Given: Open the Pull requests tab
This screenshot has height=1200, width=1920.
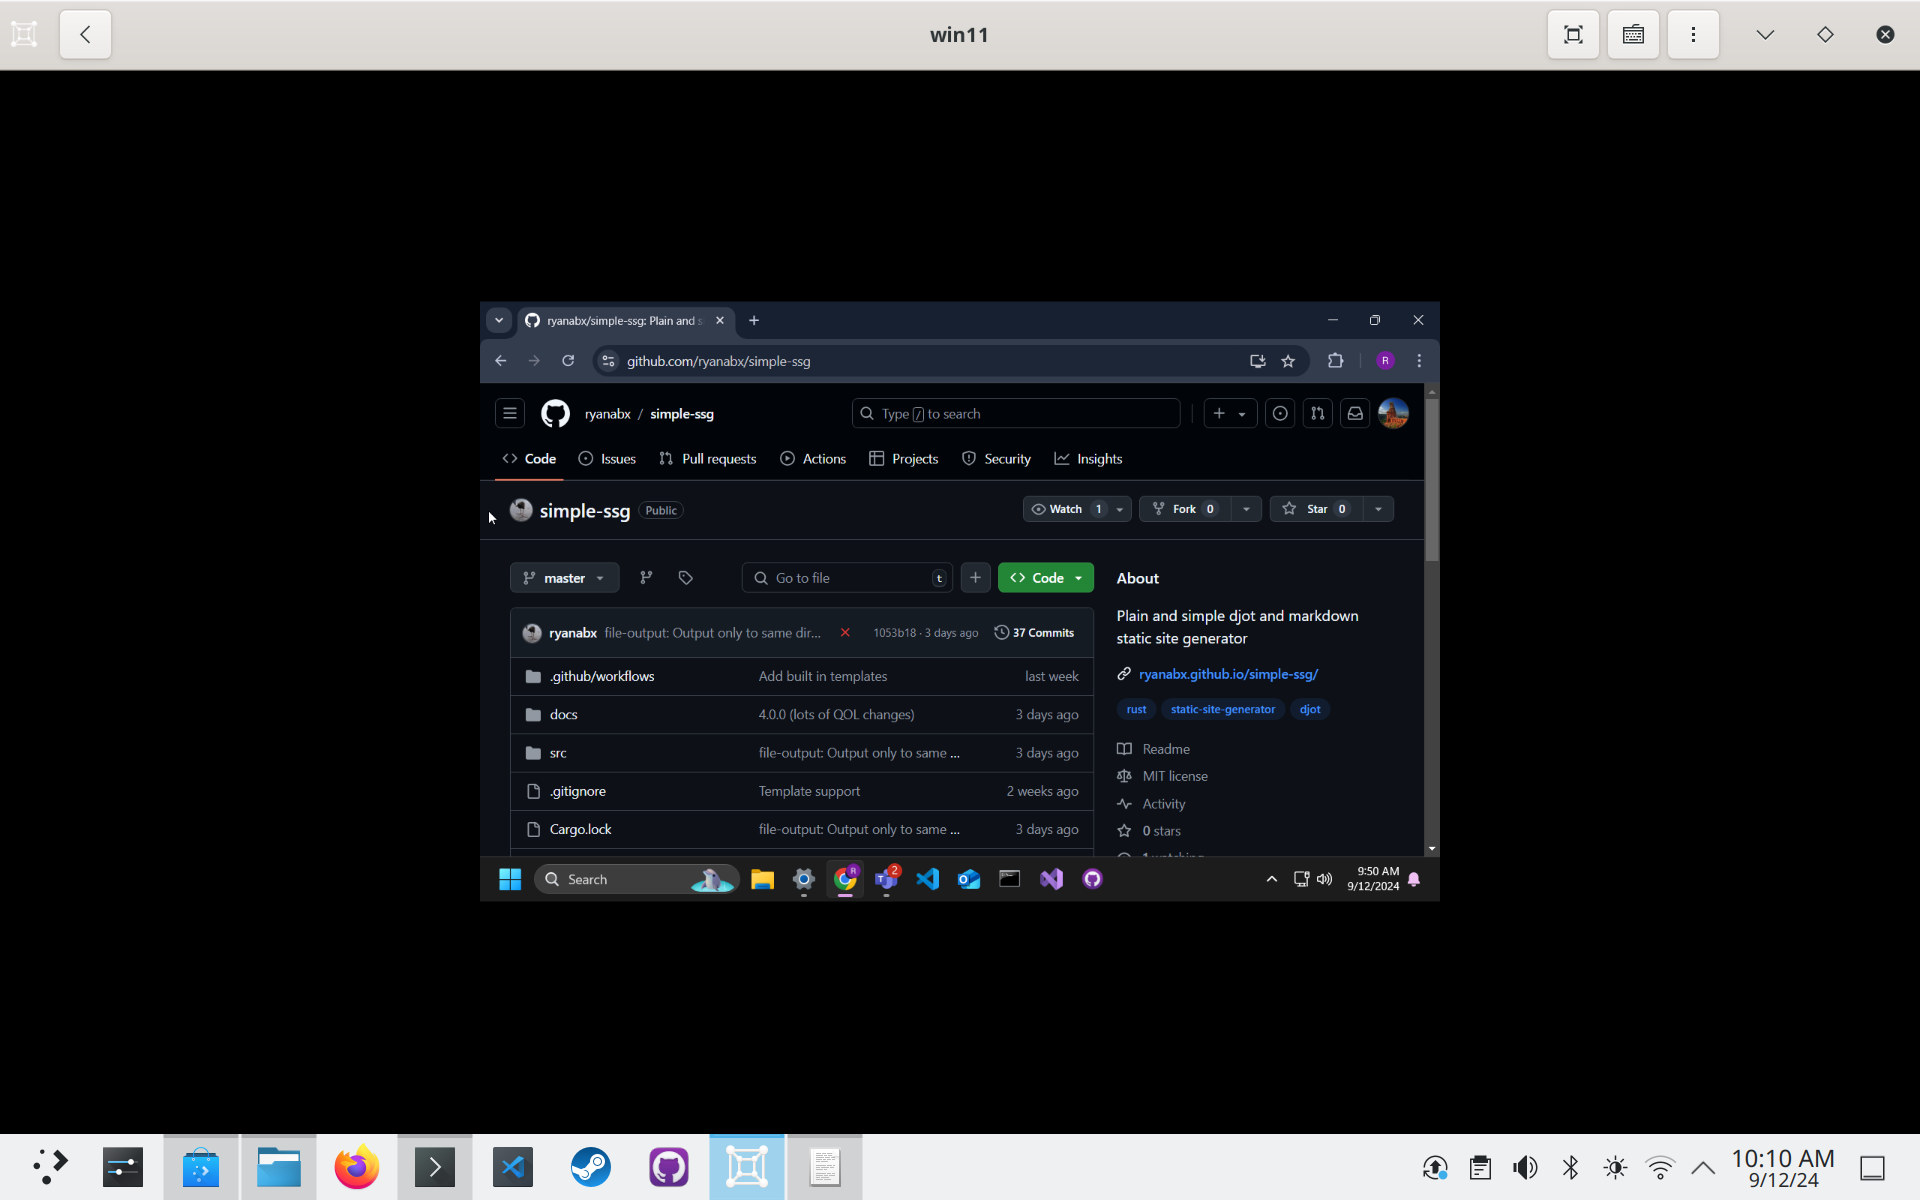Looking at the screenshot, I should (708, 459).
